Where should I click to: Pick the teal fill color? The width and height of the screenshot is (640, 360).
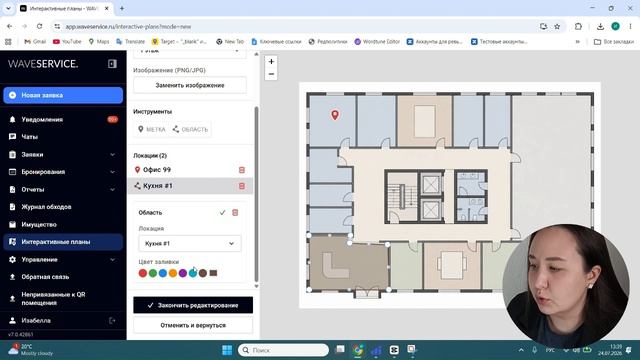click(193, 273)
